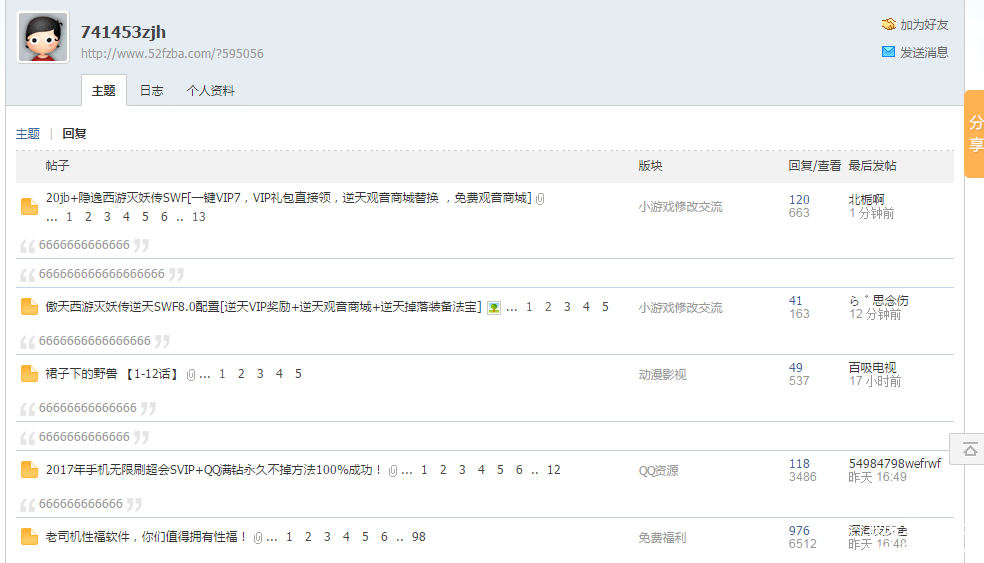
Task: Open 小游戏修改交流 forum for 20jb thread
Action: [x=680, y=206]
